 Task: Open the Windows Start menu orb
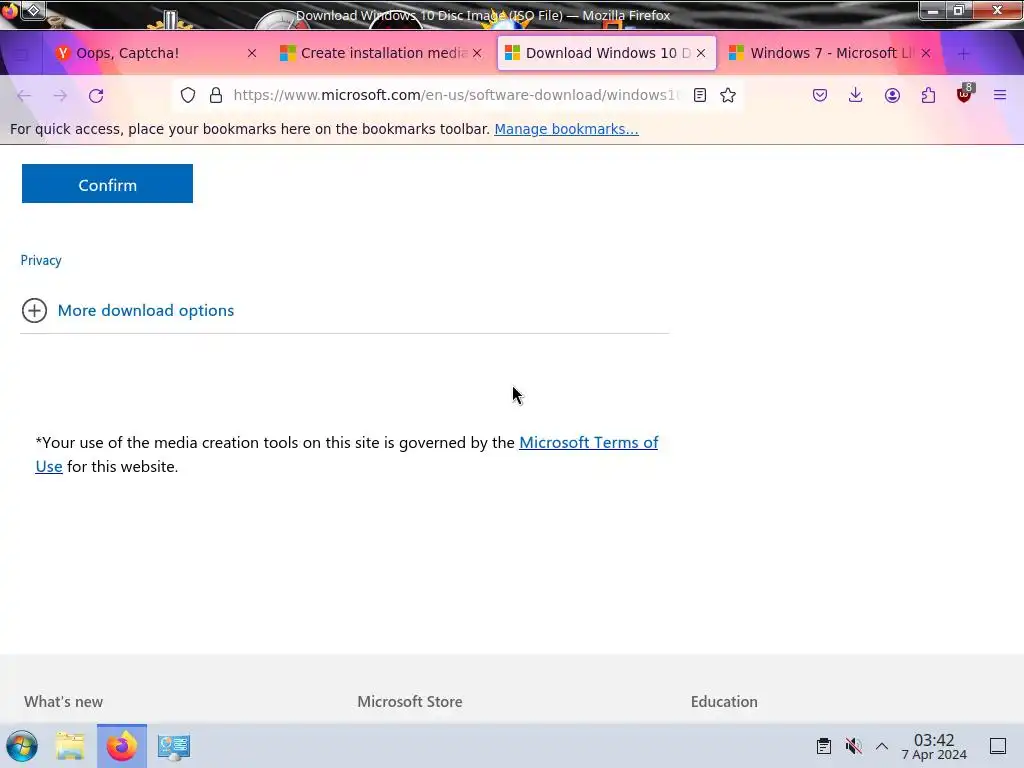(22, 746)
